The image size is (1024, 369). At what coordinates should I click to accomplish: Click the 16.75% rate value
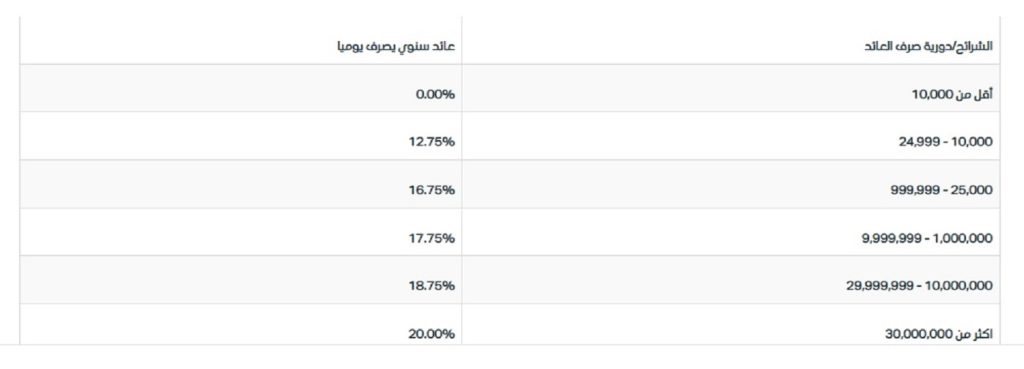[432, 190]
